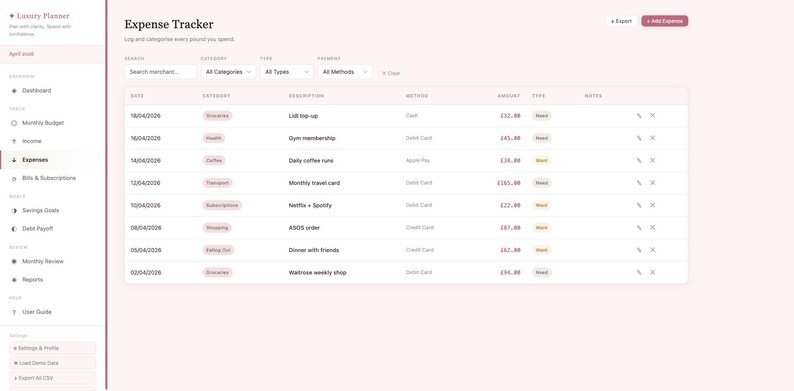Delete the Daily coffee runs expense

pyautogui.click(x=653, y=160)
